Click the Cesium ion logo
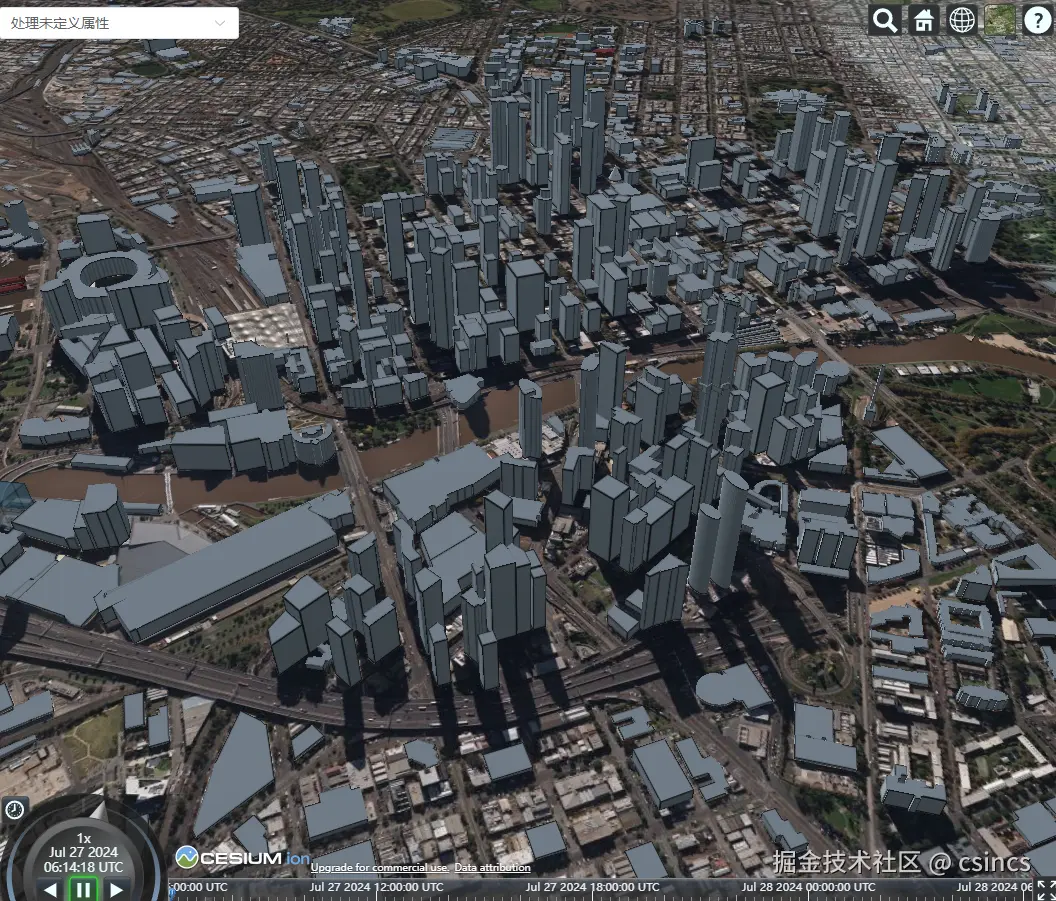Screen dimensions: 1056x901 point(242,858)
